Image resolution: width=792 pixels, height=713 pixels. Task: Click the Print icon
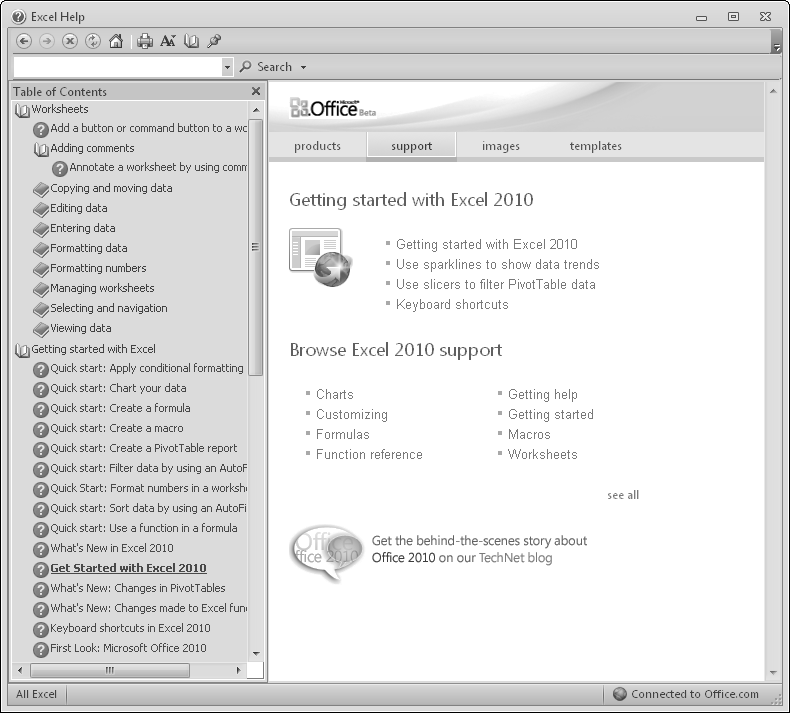click(144, 41)
